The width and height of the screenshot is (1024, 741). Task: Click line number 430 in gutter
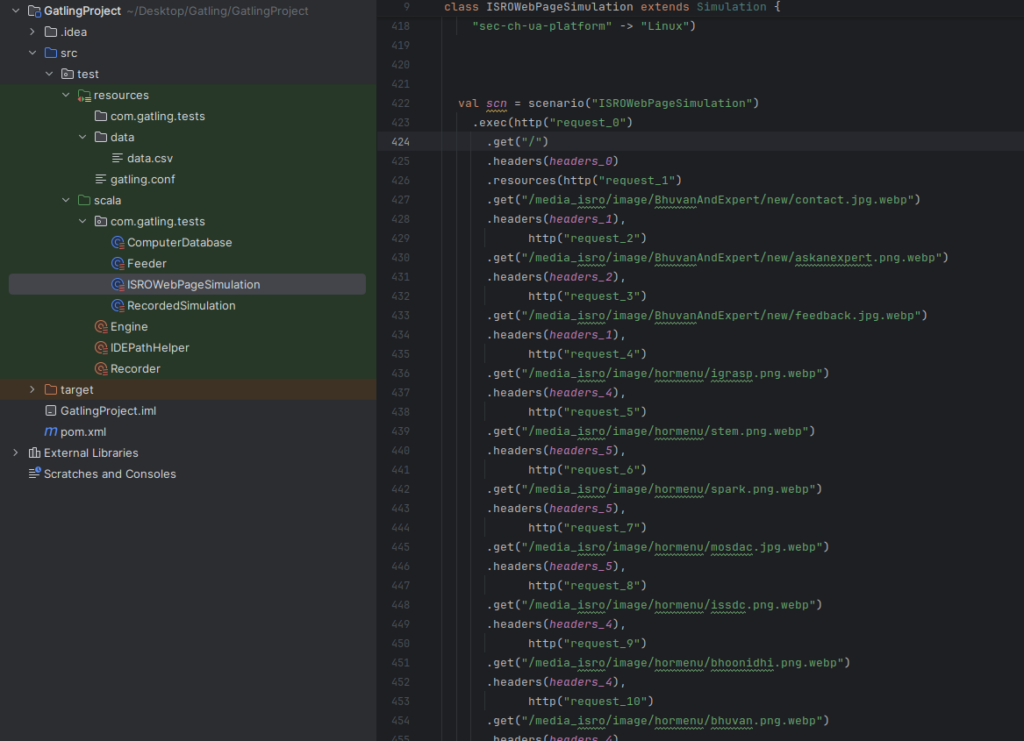pos(401,257)
